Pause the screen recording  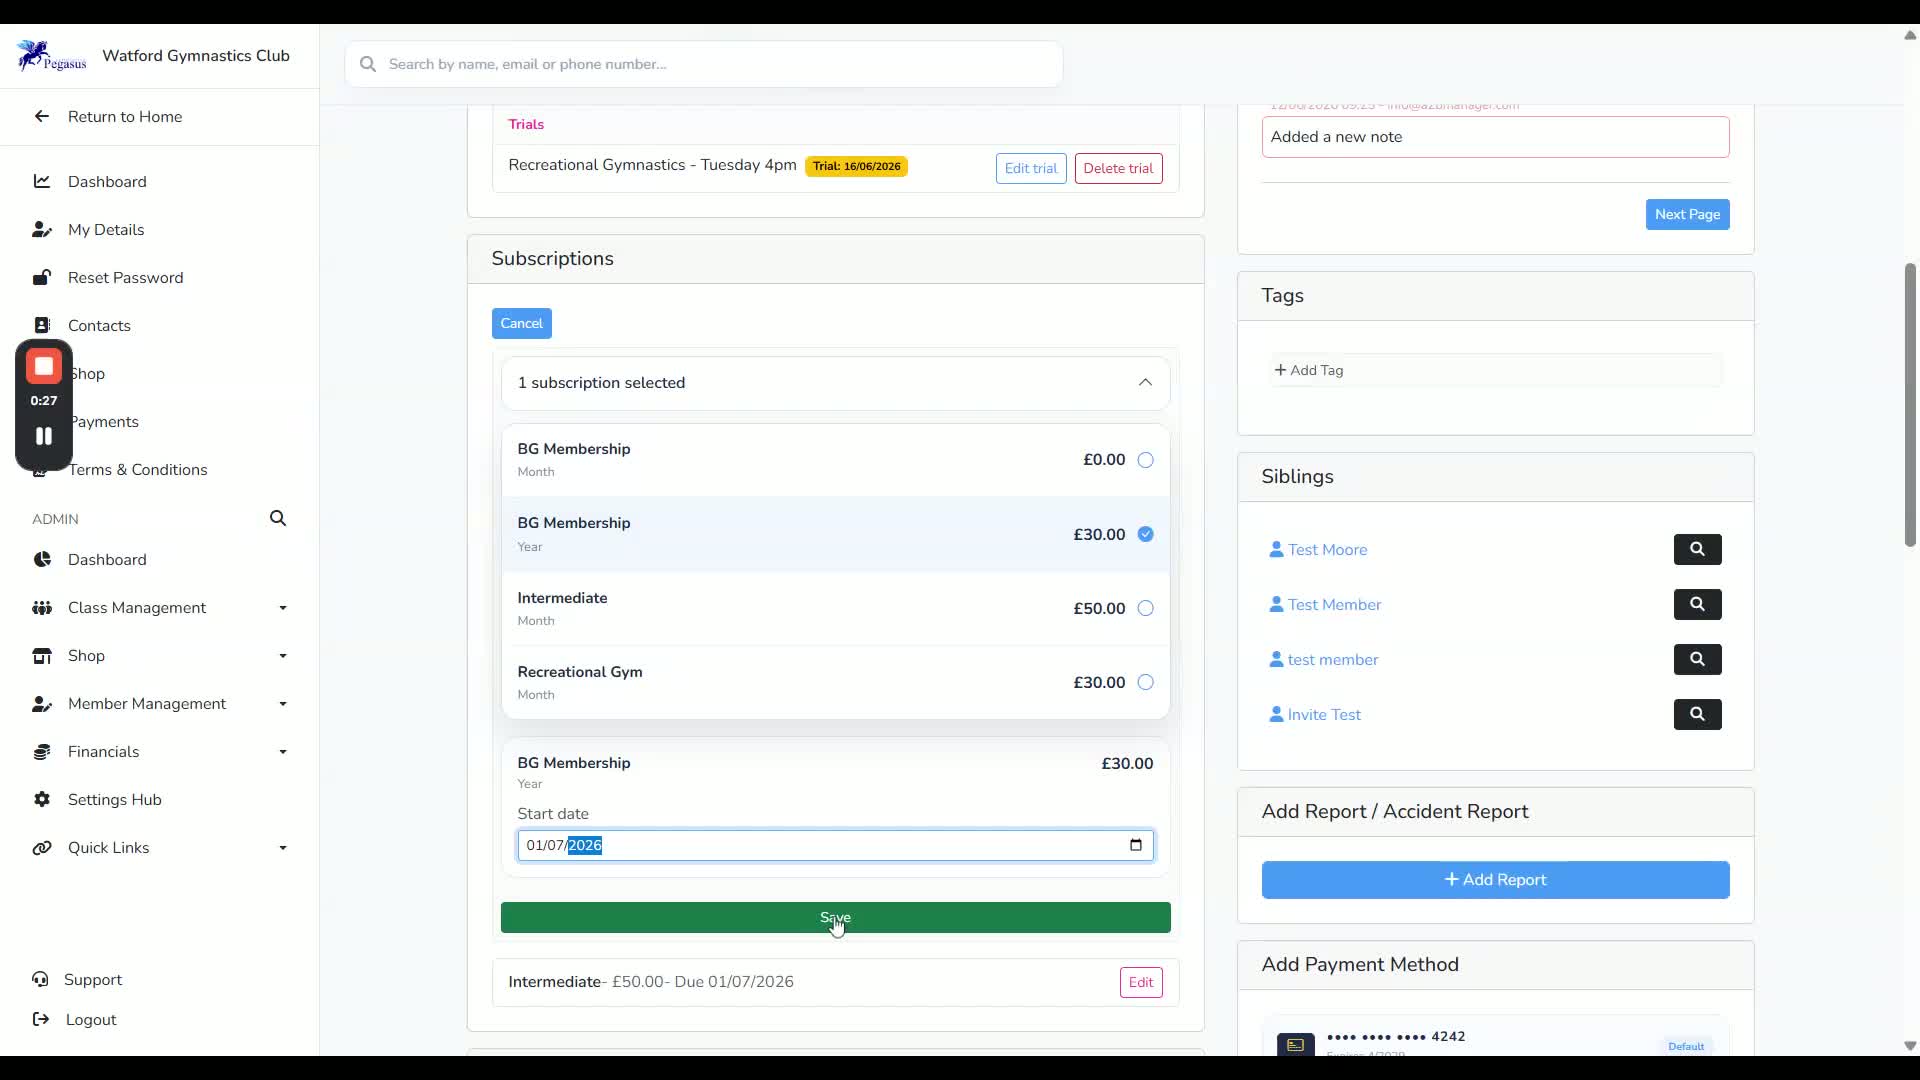click(x=44, y=436)
